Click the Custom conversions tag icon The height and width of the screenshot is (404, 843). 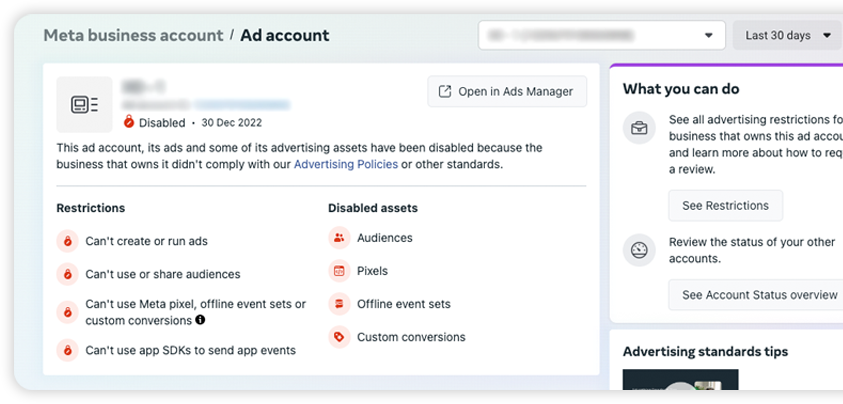click(x=339, y=337)
